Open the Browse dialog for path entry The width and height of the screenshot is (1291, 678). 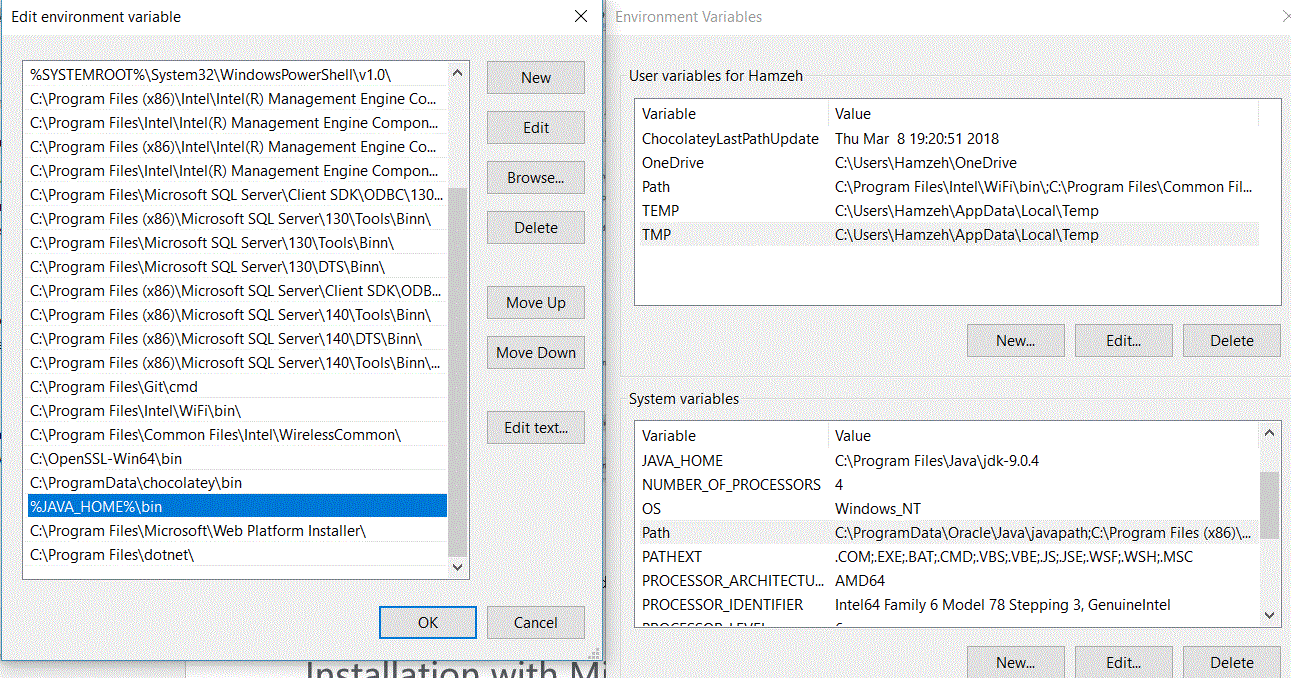click(535, 177)
